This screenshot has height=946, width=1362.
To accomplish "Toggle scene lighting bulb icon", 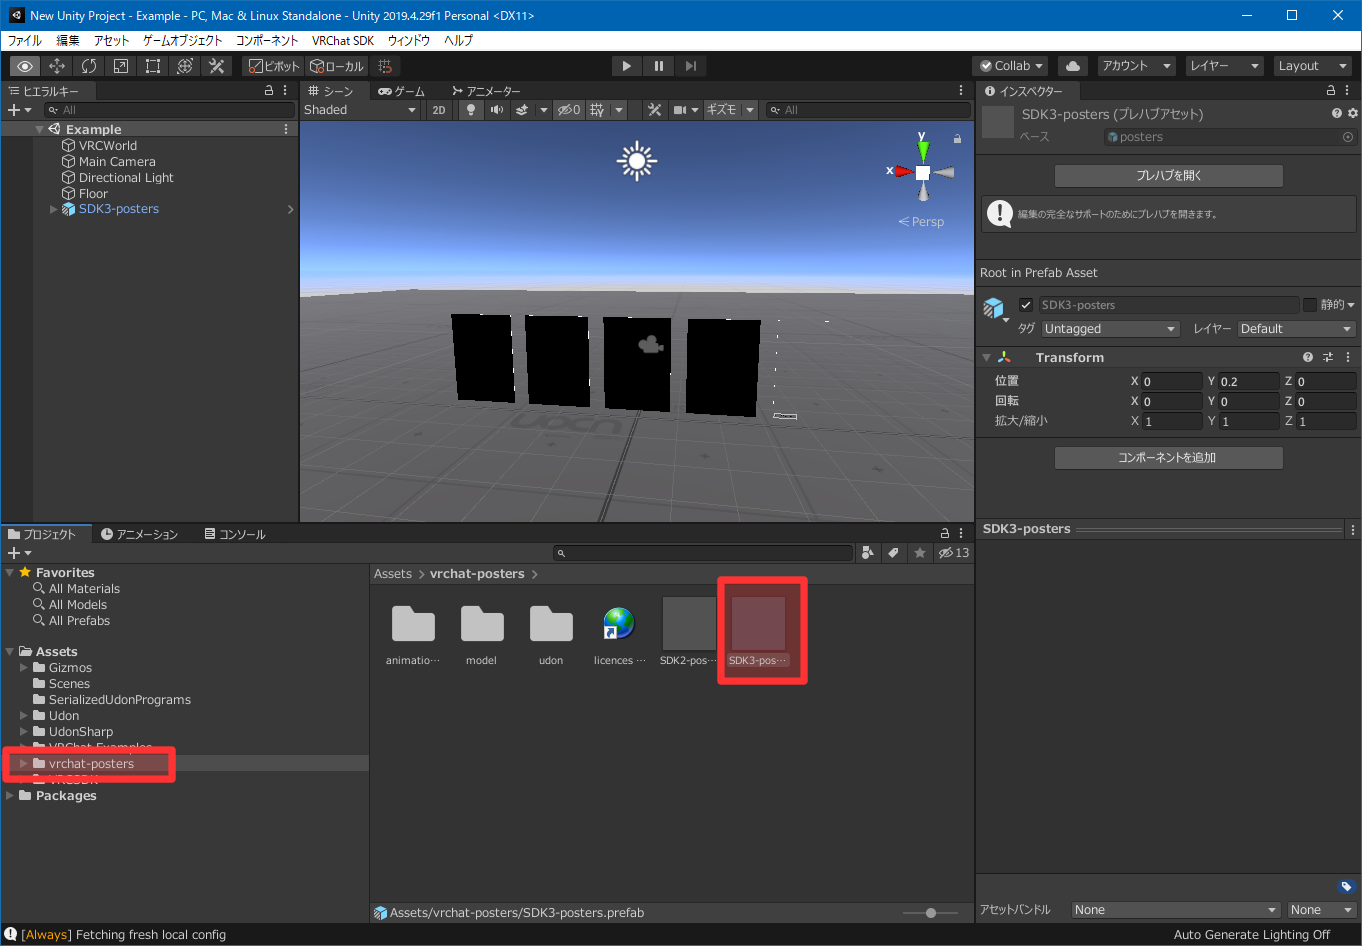I will [470, 110].
